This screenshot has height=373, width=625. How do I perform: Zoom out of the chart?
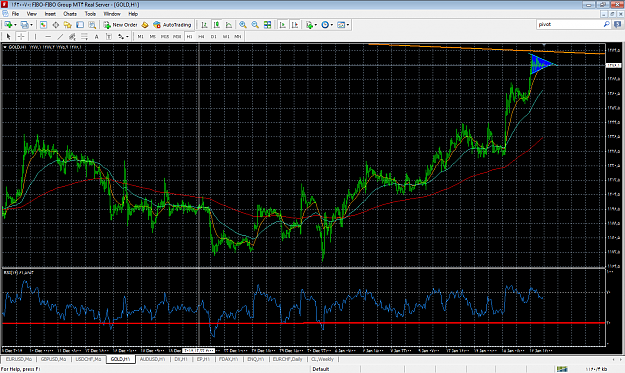(x=255, y=25)
